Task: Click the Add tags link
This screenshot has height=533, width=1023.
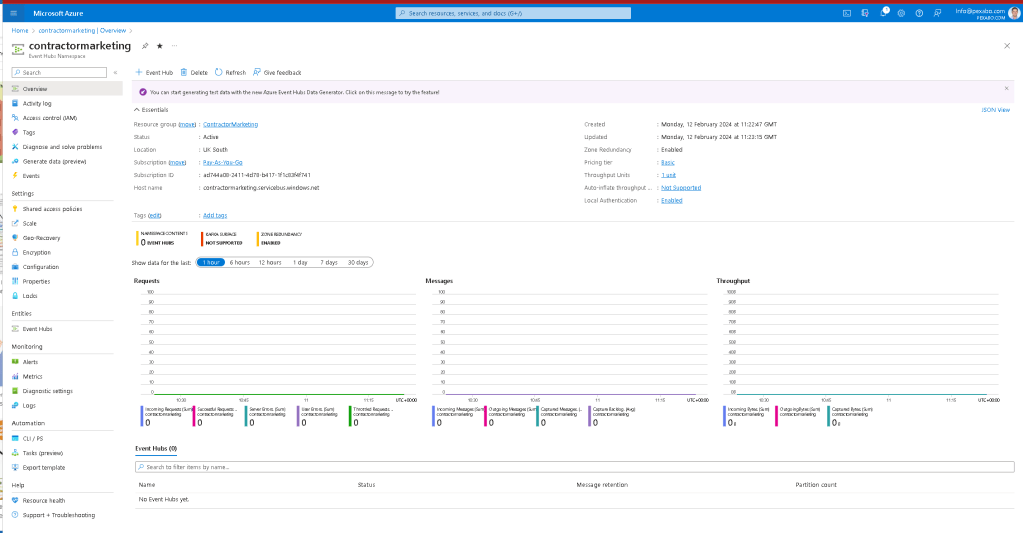Action: [x=215, y=215]
